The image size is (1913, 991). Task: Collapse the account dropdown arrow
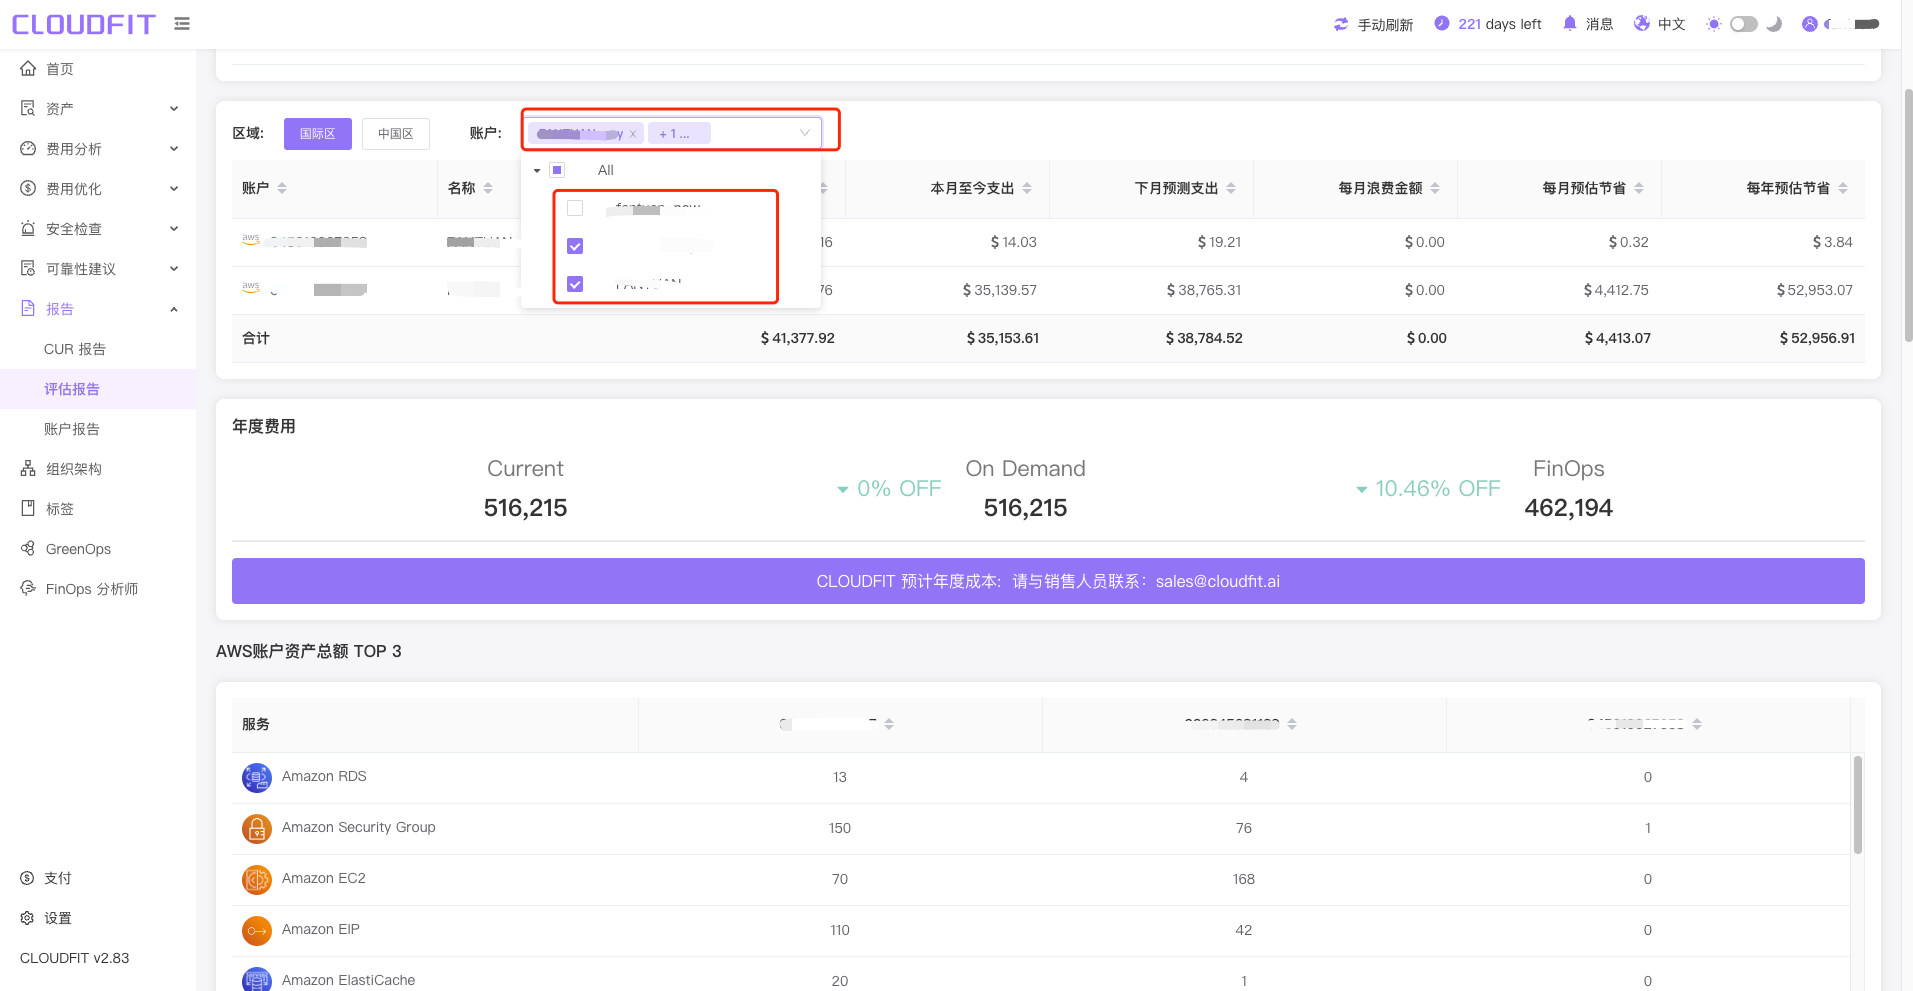(804, 133)
